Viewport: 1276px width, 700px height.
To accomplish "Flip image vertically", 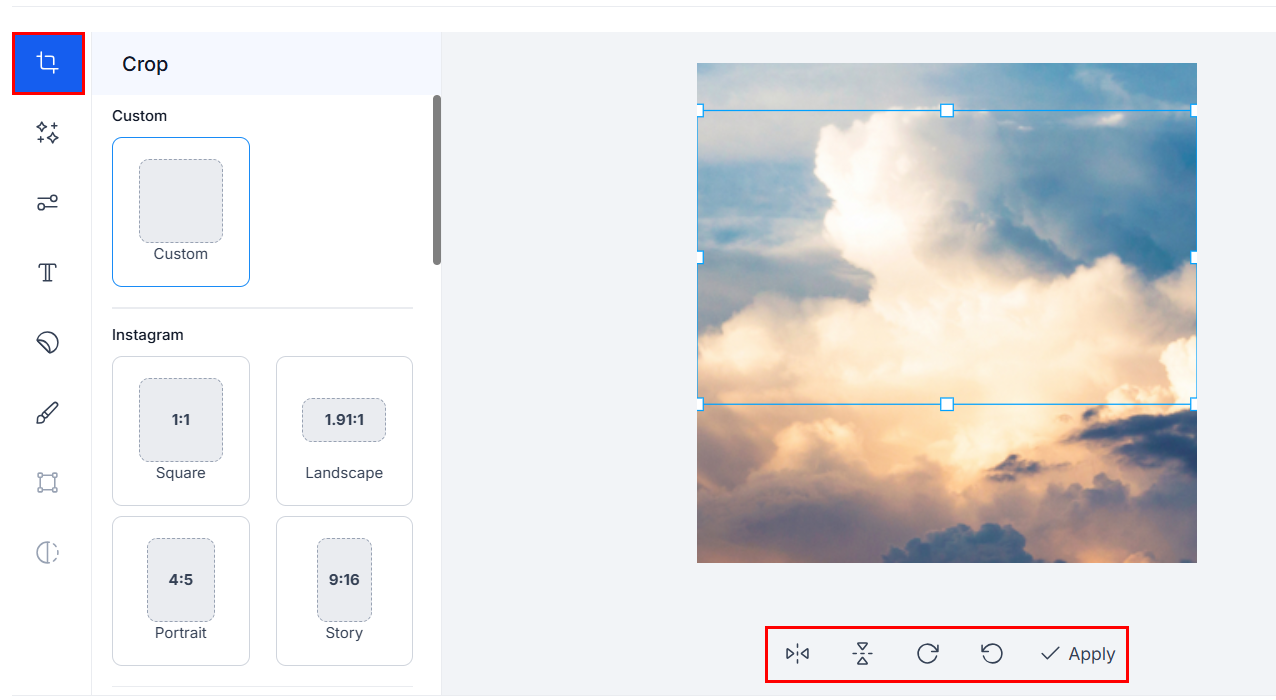I will pyautogui.click(x=862, y=654).
